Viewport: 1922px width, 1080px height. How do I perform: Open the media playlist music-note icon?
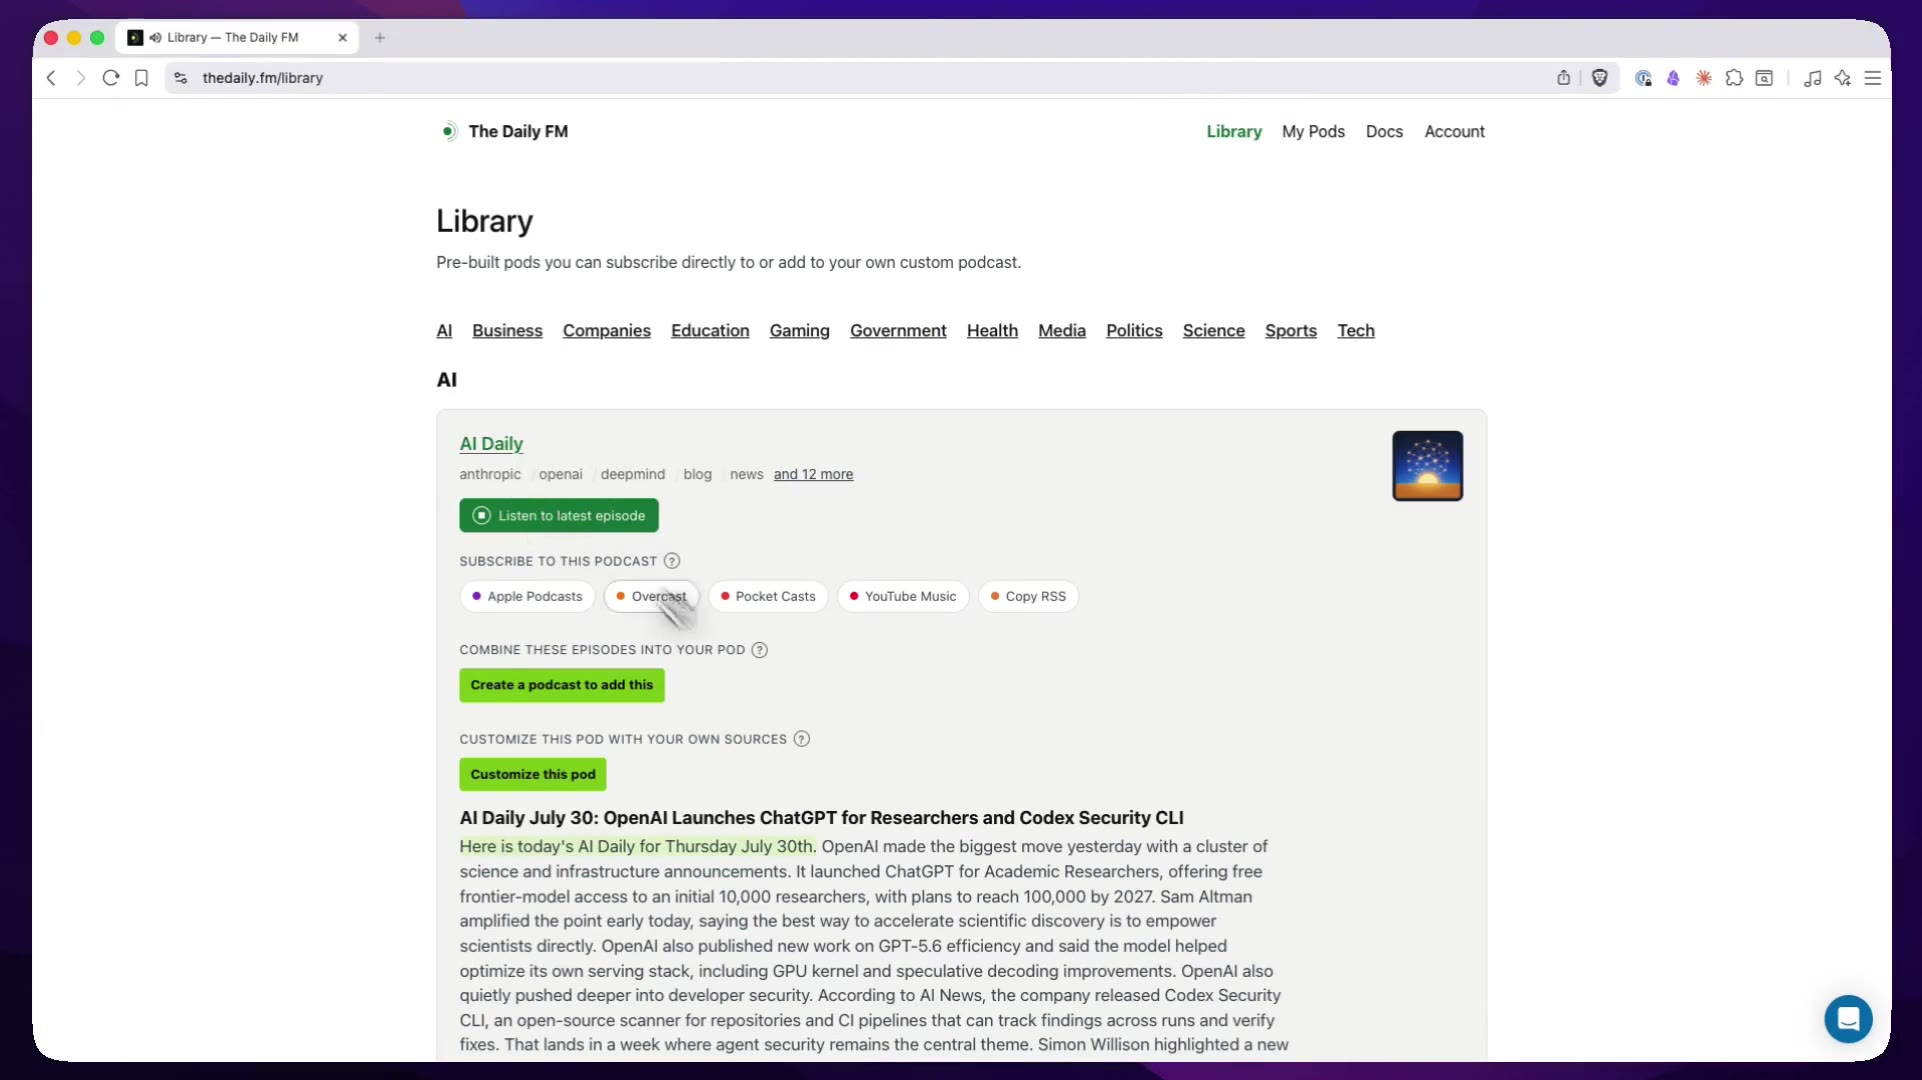coord(1812,78)
